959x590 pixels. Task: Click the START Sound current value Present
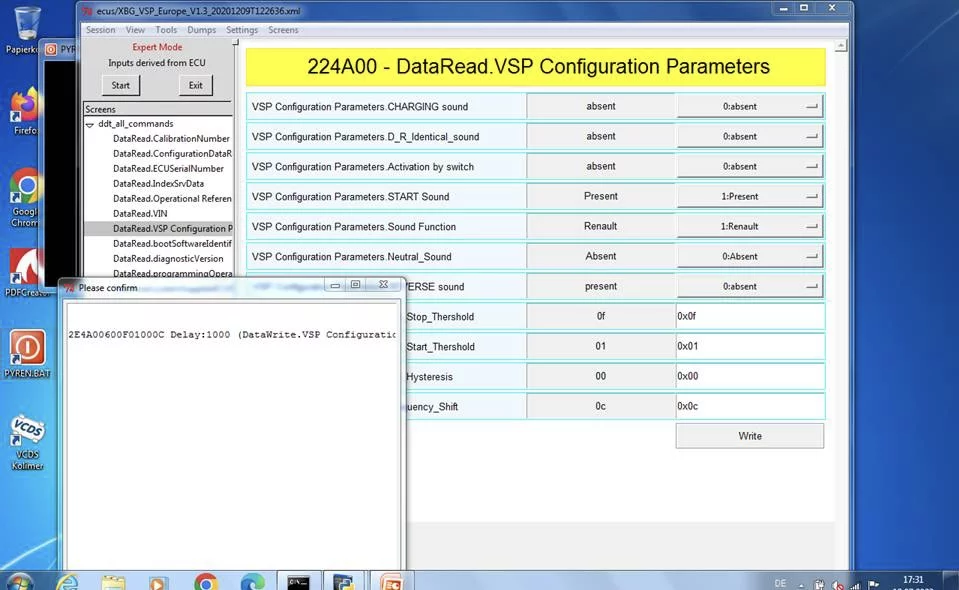point(601,196)
